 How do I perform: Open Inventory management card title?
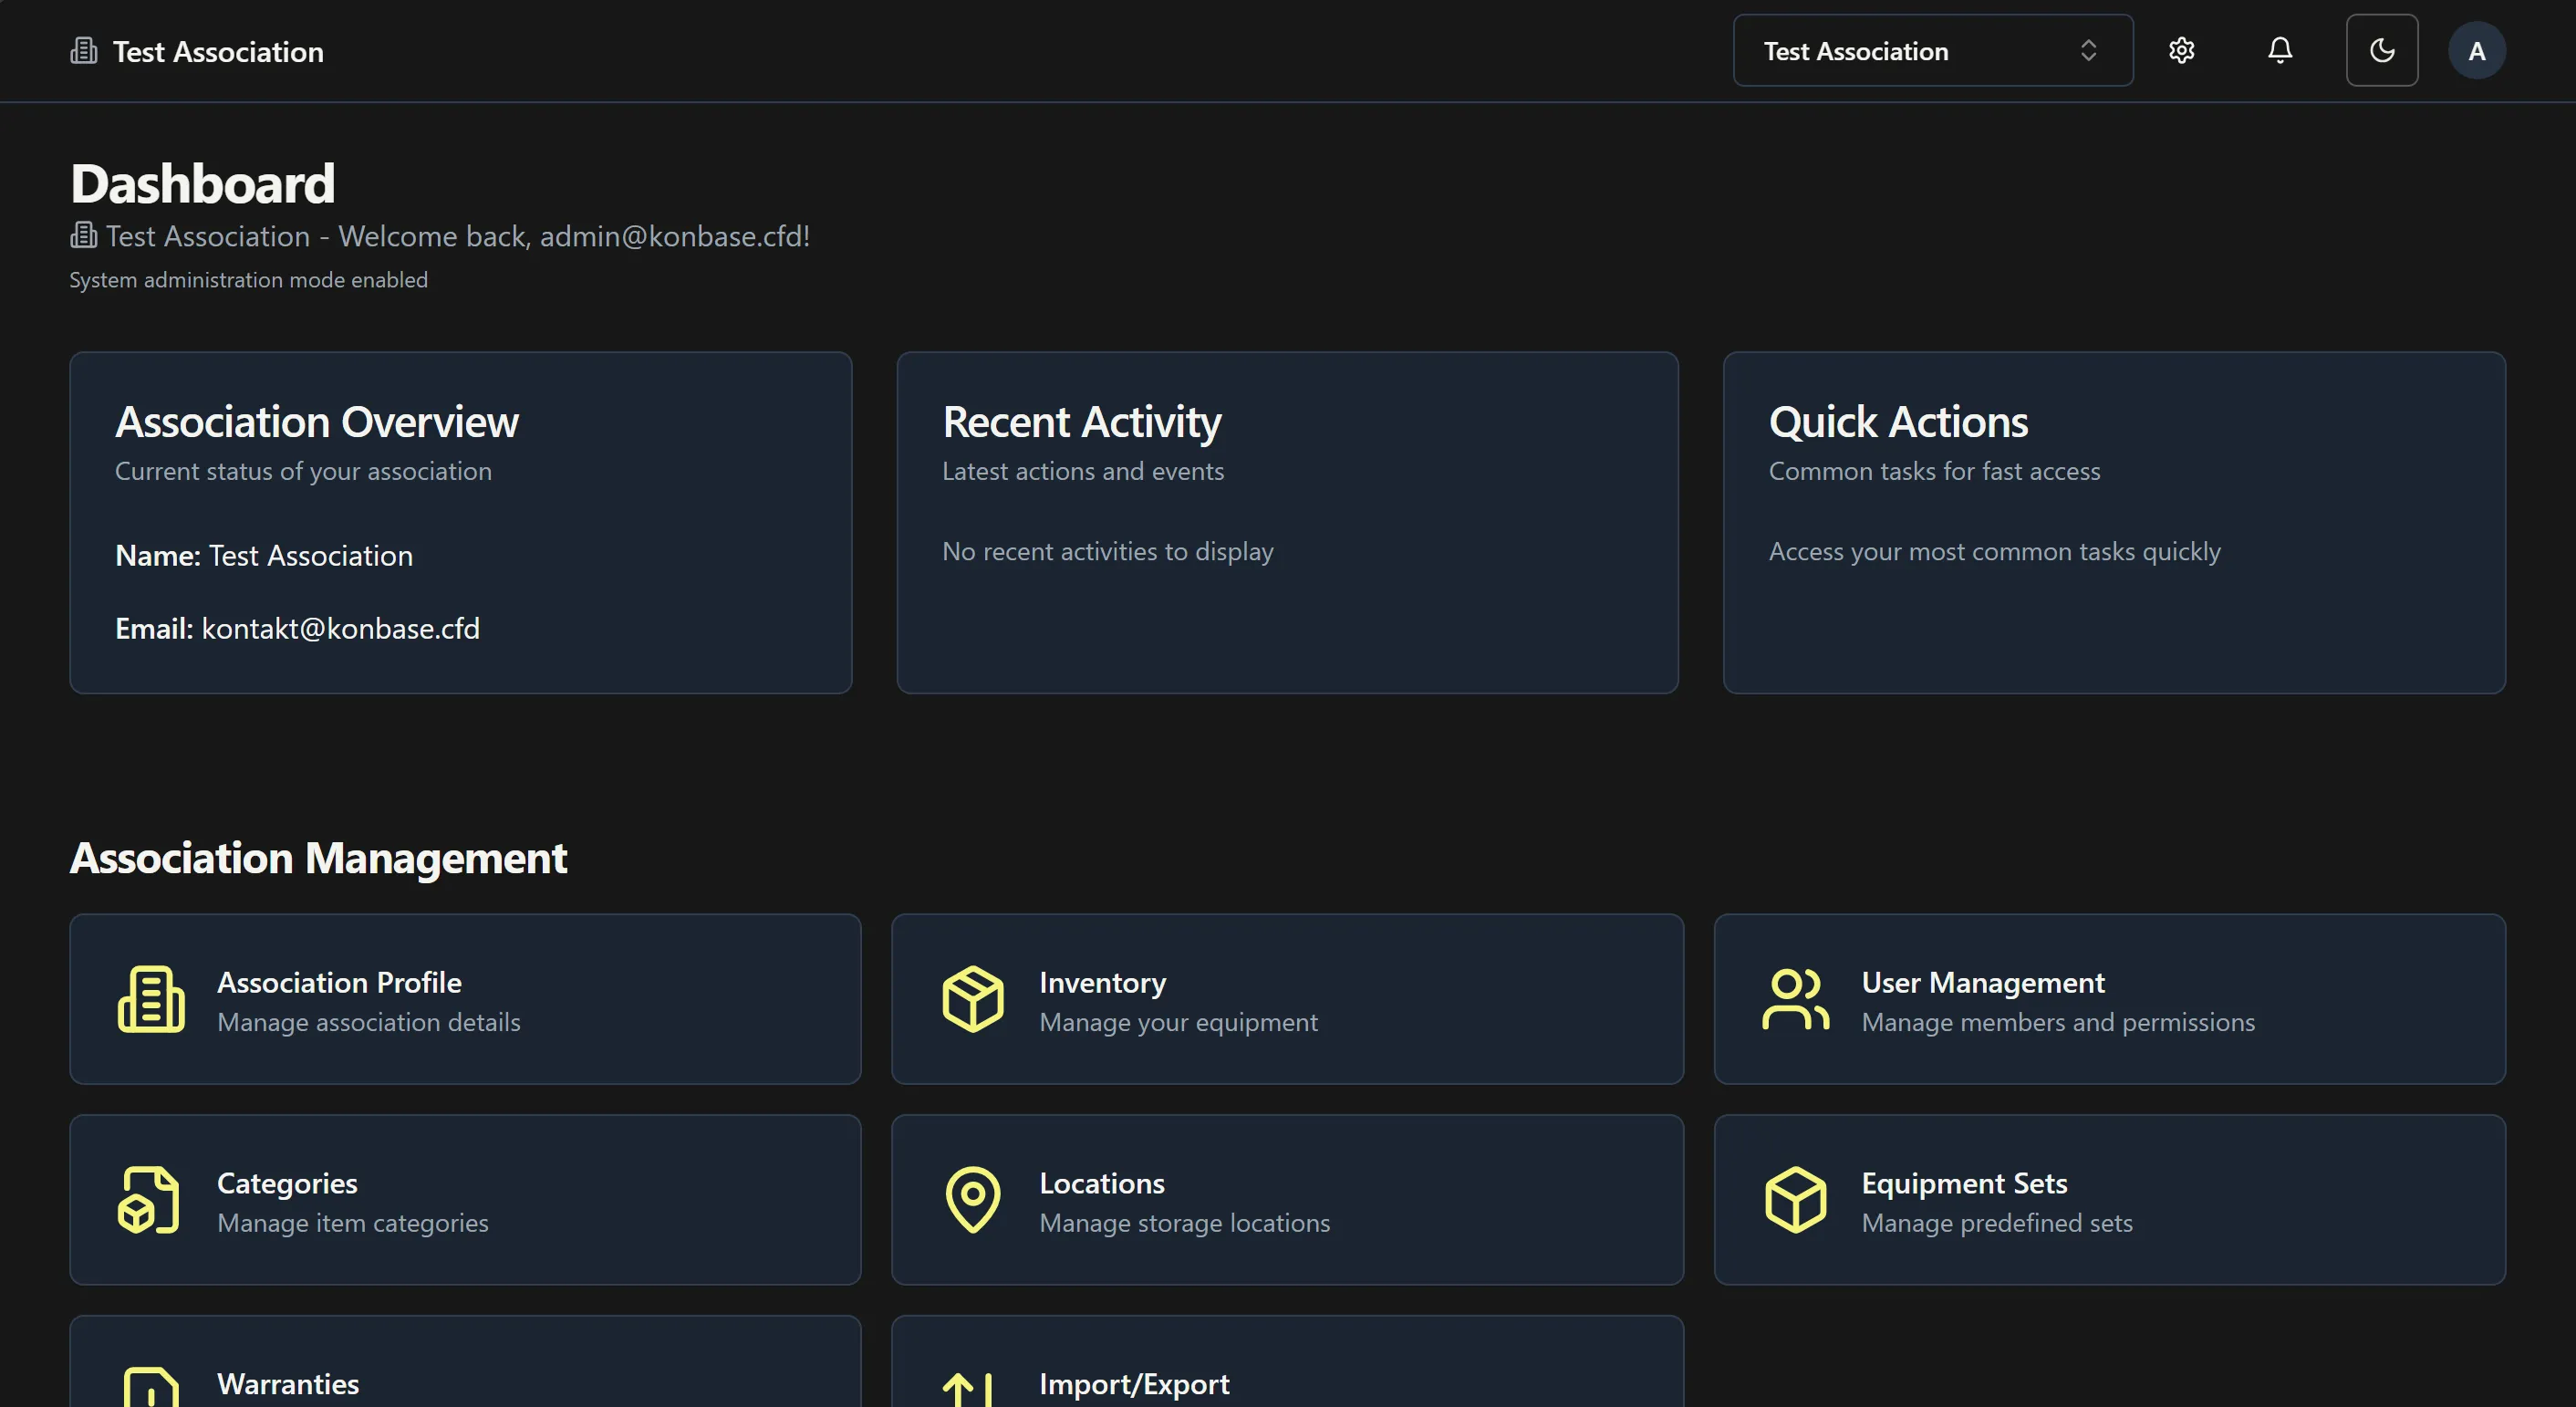coord(1102,983)
